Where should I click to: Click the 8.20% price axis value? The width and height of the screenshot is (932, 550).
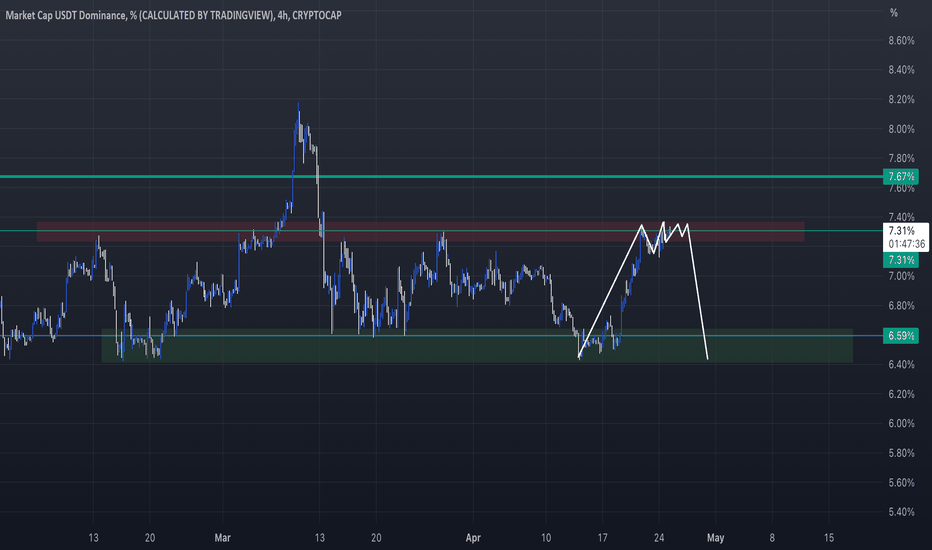click(x=901, y=99)
